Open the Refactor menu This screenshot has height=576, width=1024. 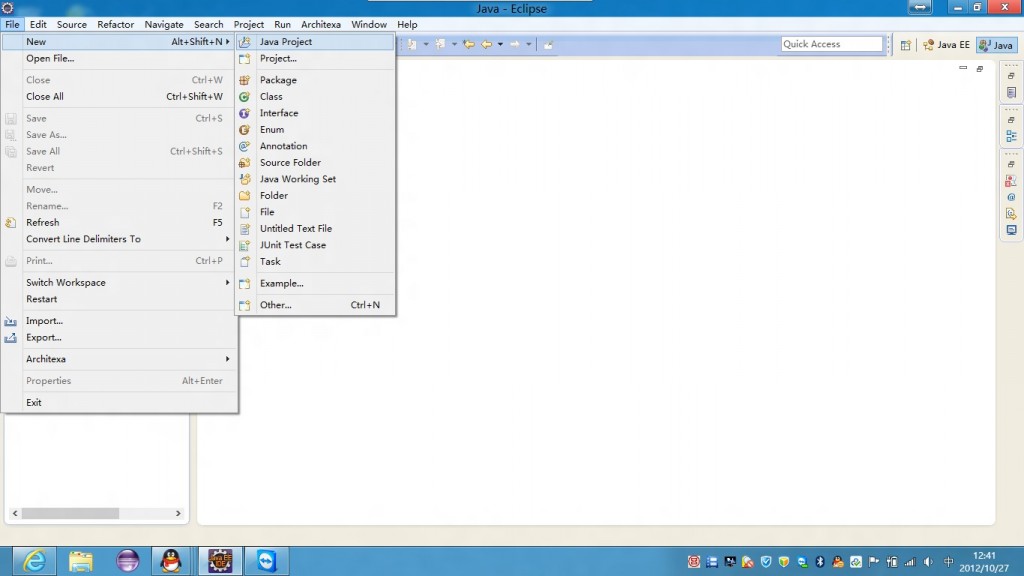point(116,24)
